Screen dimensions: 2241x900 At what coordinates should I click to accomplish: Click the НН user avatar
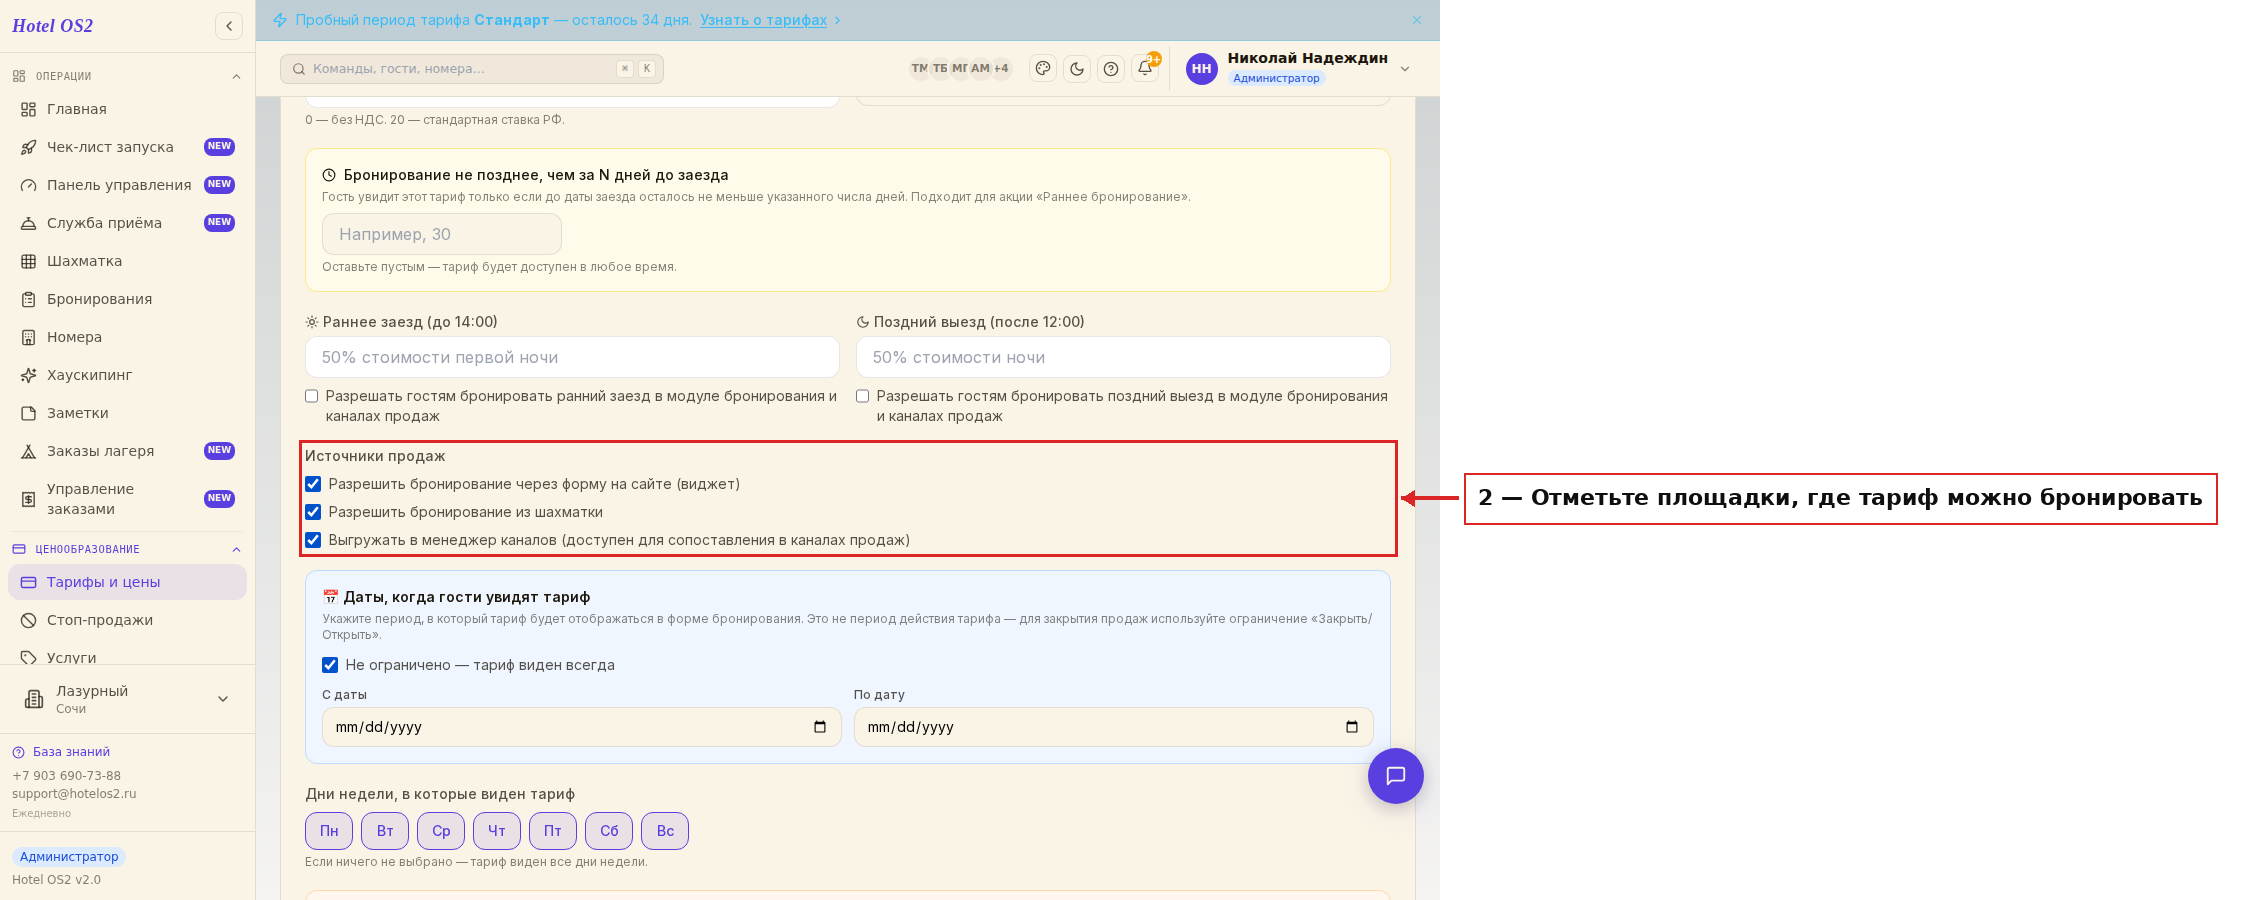pyautogui.click(x=1202, y=69)
